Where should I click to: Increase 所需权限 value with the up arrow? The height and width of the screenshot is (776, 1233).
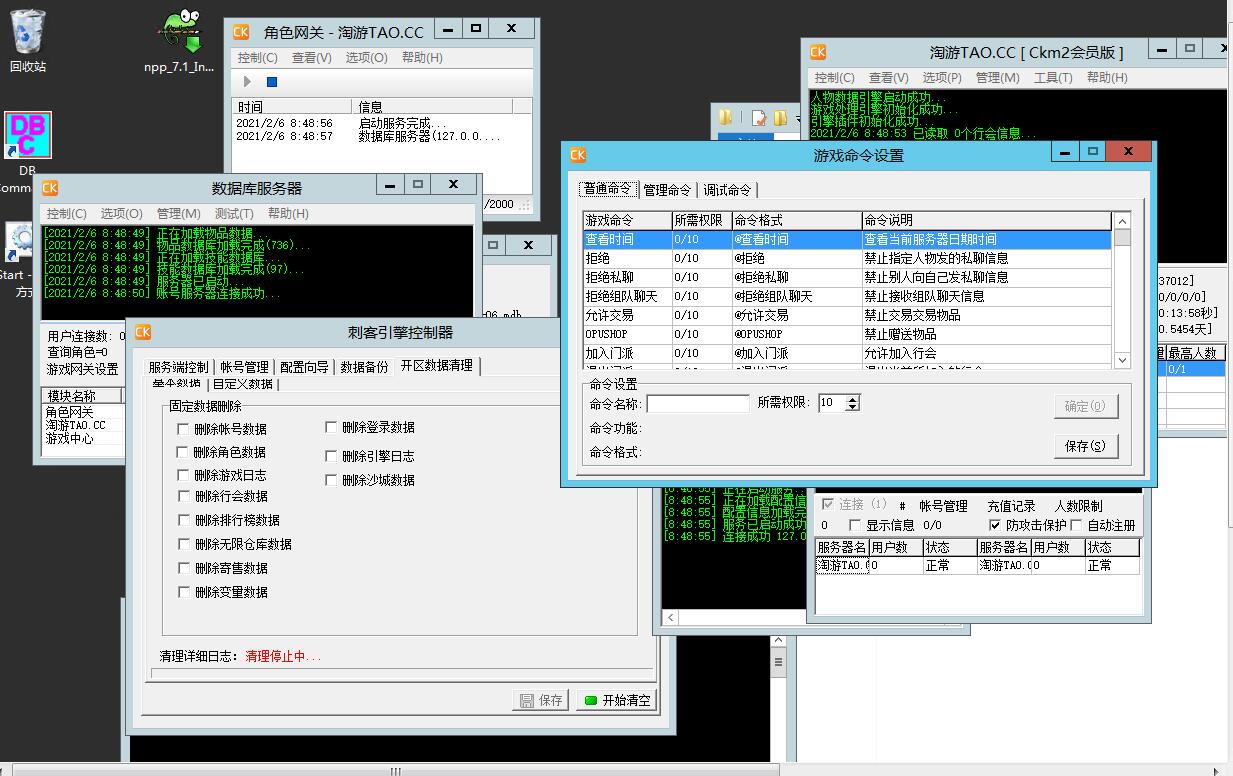tap(852, 399)
